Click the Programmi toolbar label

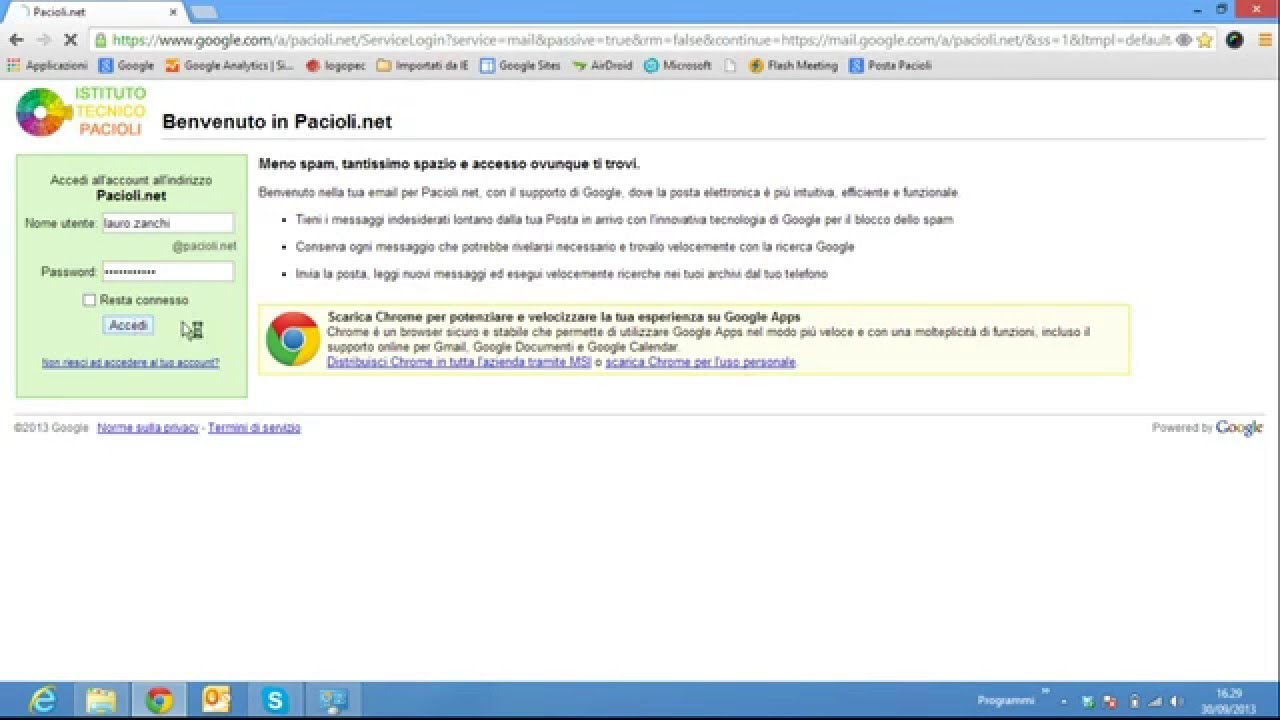[x=1005, y=700]
